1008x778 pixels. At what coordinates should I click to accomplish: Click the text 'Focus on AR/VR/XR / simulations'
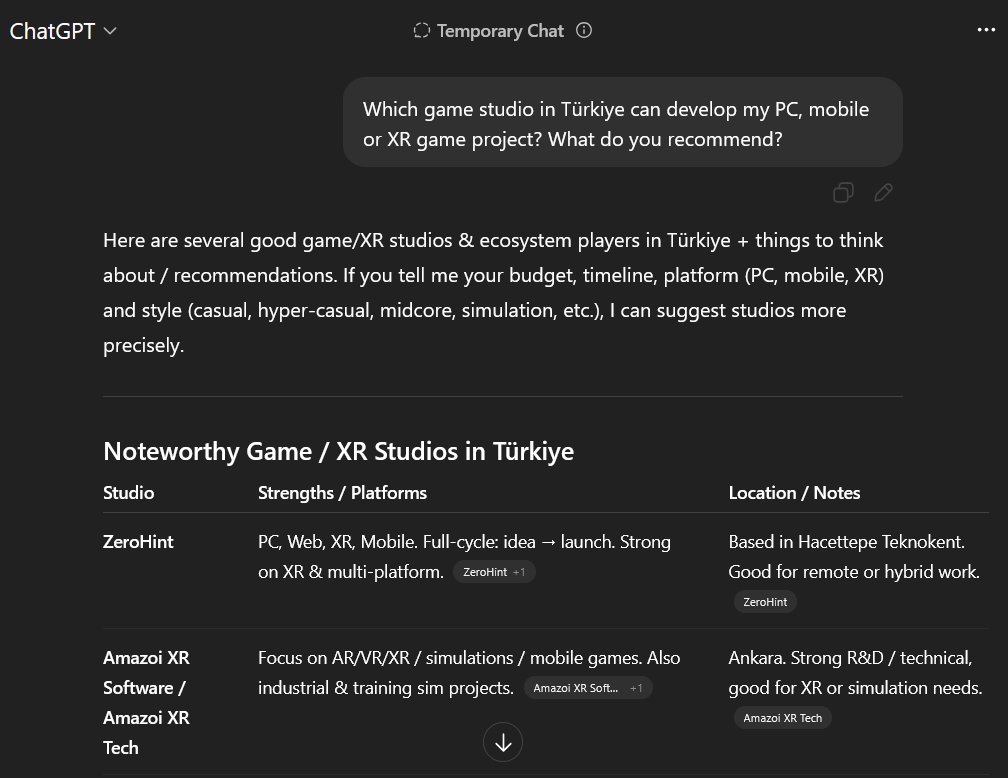[x=386, y=658]
